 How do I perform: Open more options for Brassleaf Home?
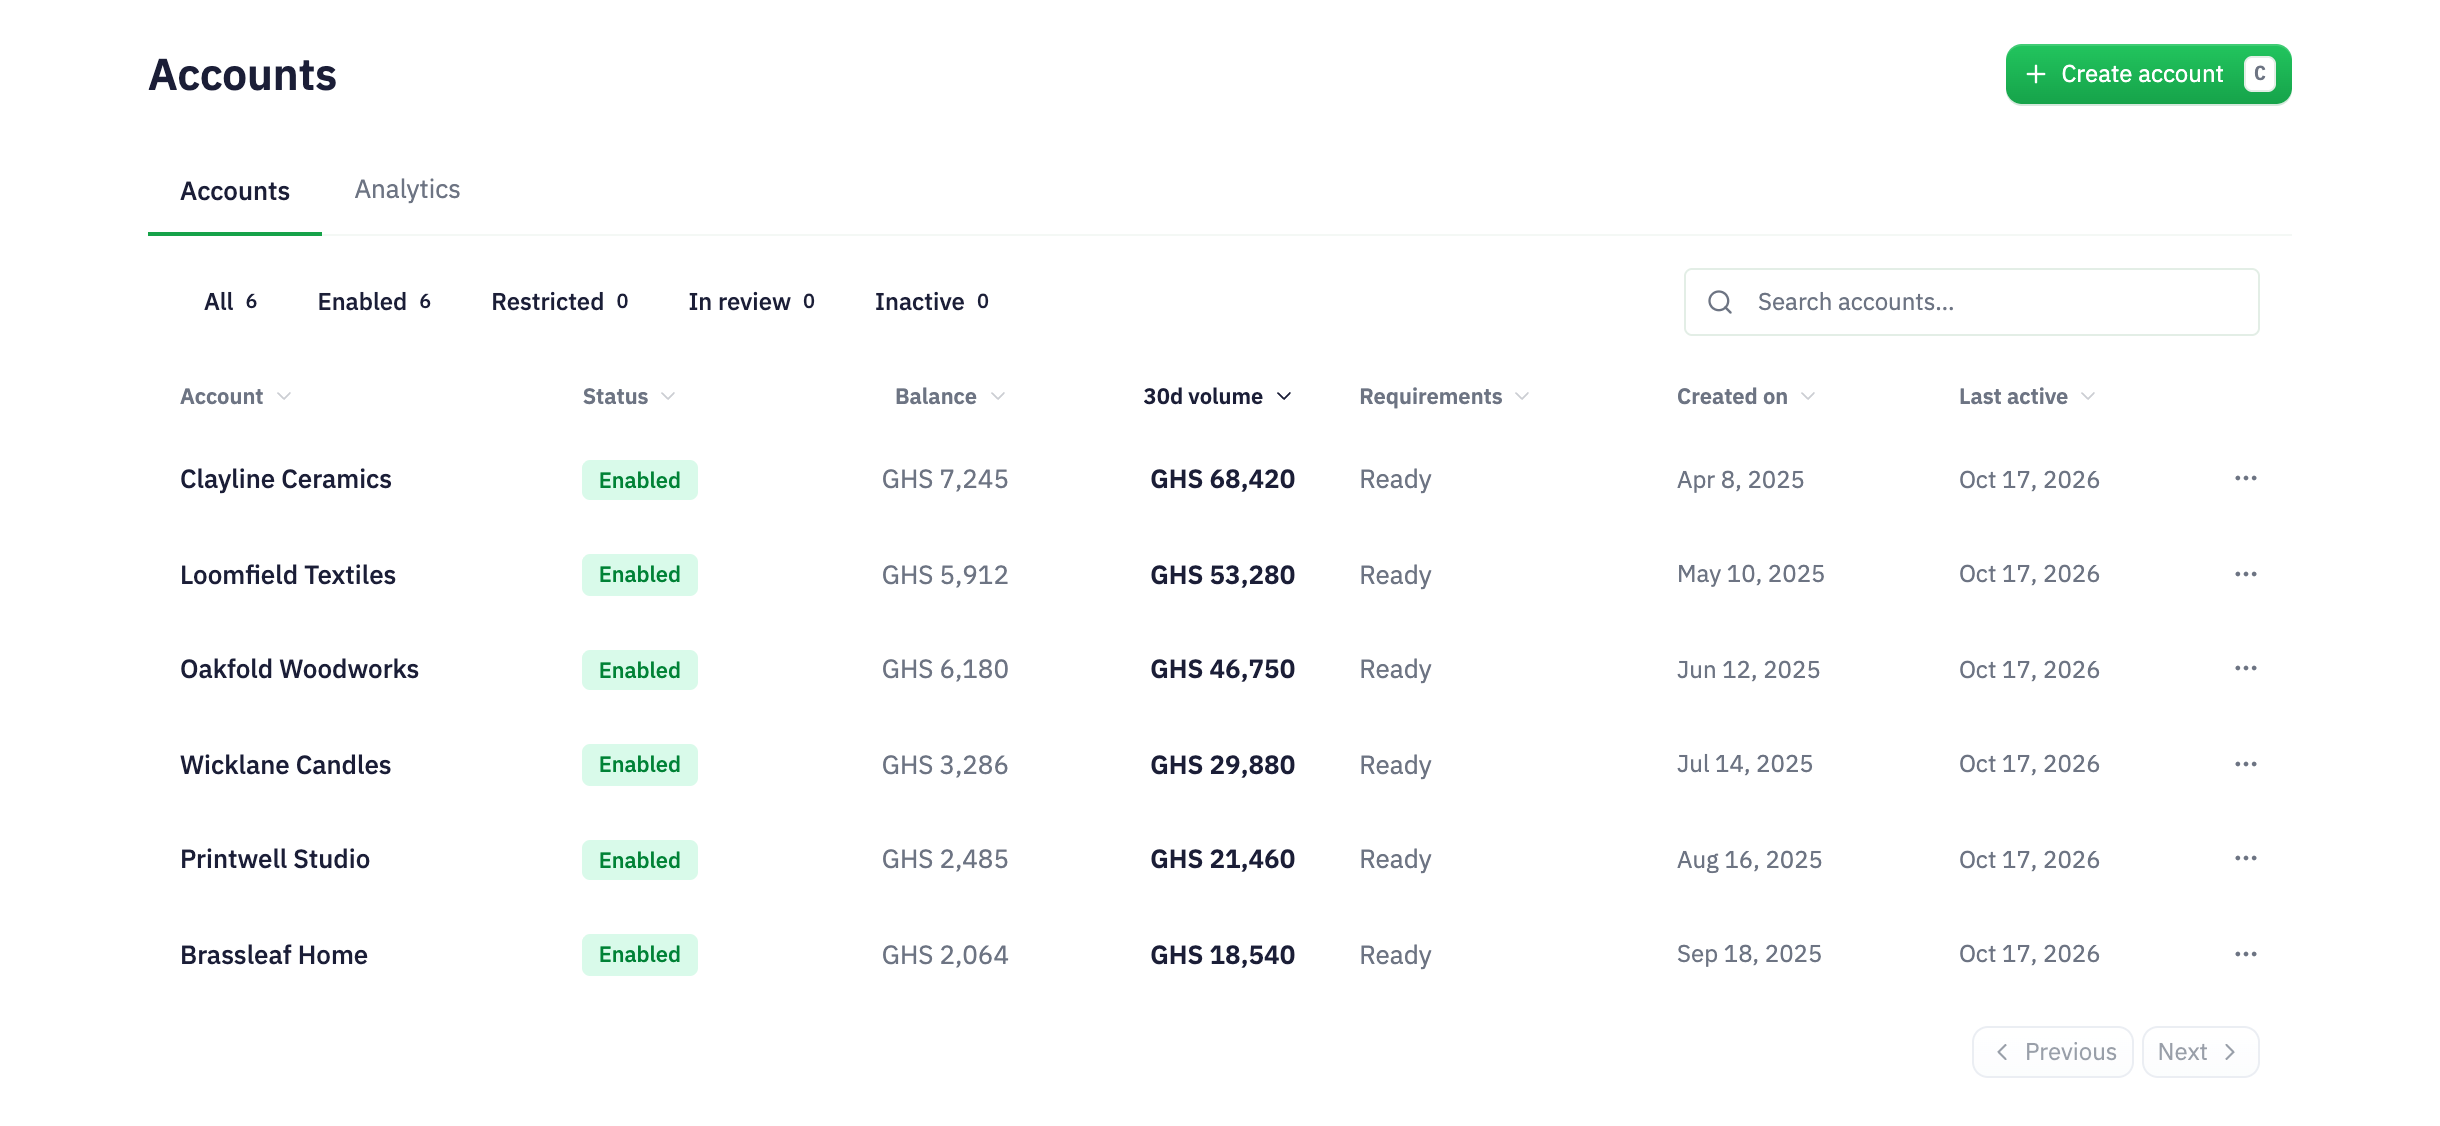click(x=2245, y=954)
